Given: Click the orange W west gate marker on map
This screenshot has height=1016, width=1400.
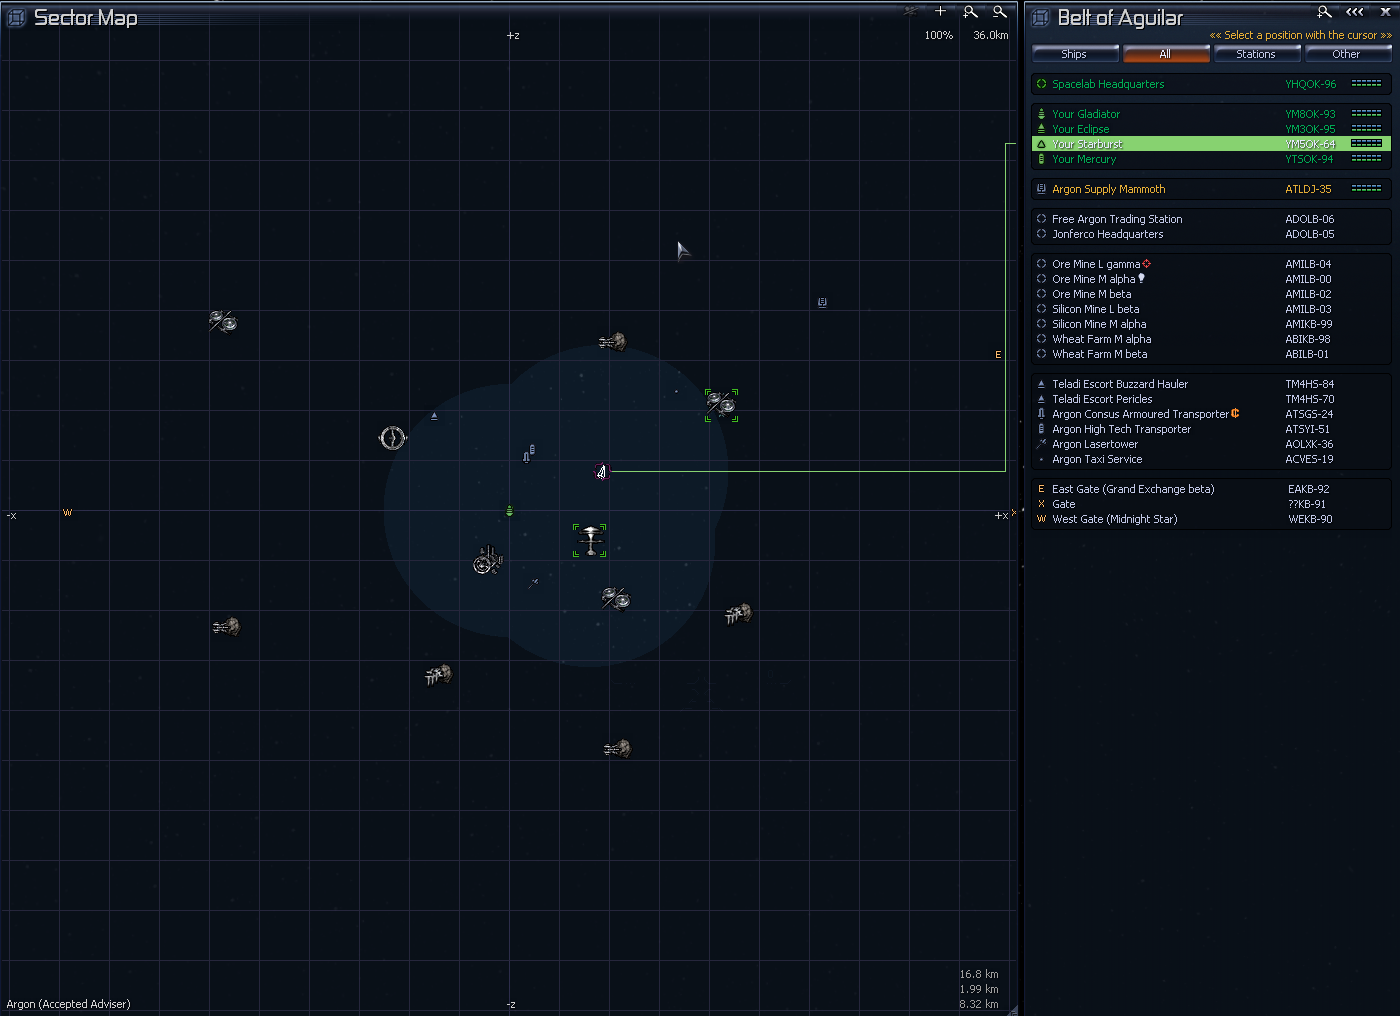Looking at the screenshot, I should tap(68, 513).
